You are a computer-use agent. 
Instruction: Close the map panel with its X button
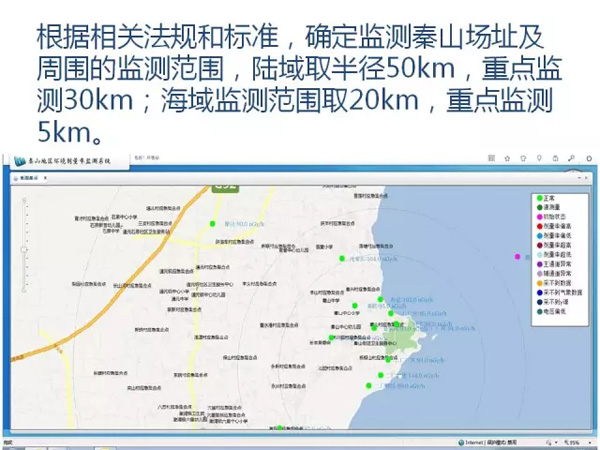pos(586,178)
